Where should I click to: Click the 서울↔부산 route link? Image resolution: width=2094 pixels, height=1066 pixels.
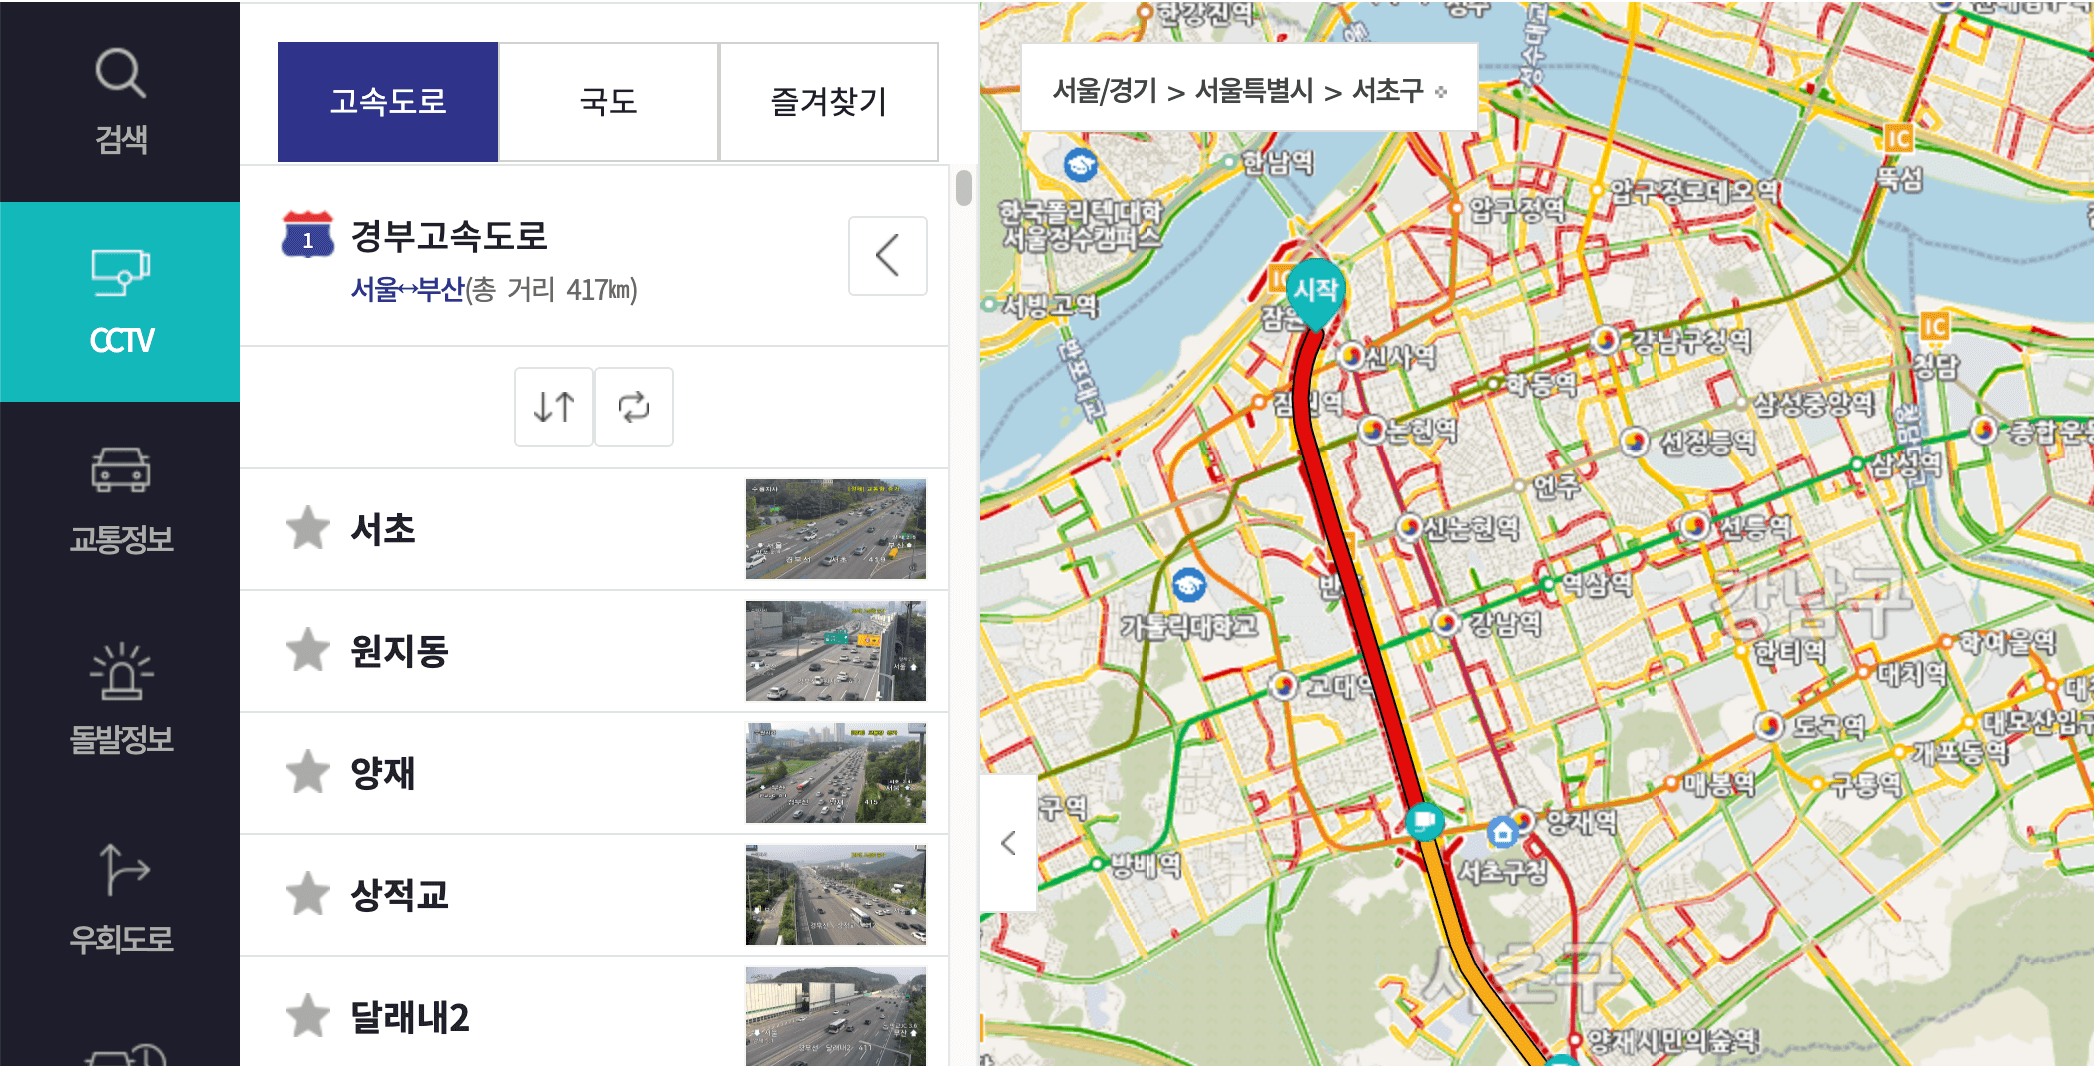(406, 291)
